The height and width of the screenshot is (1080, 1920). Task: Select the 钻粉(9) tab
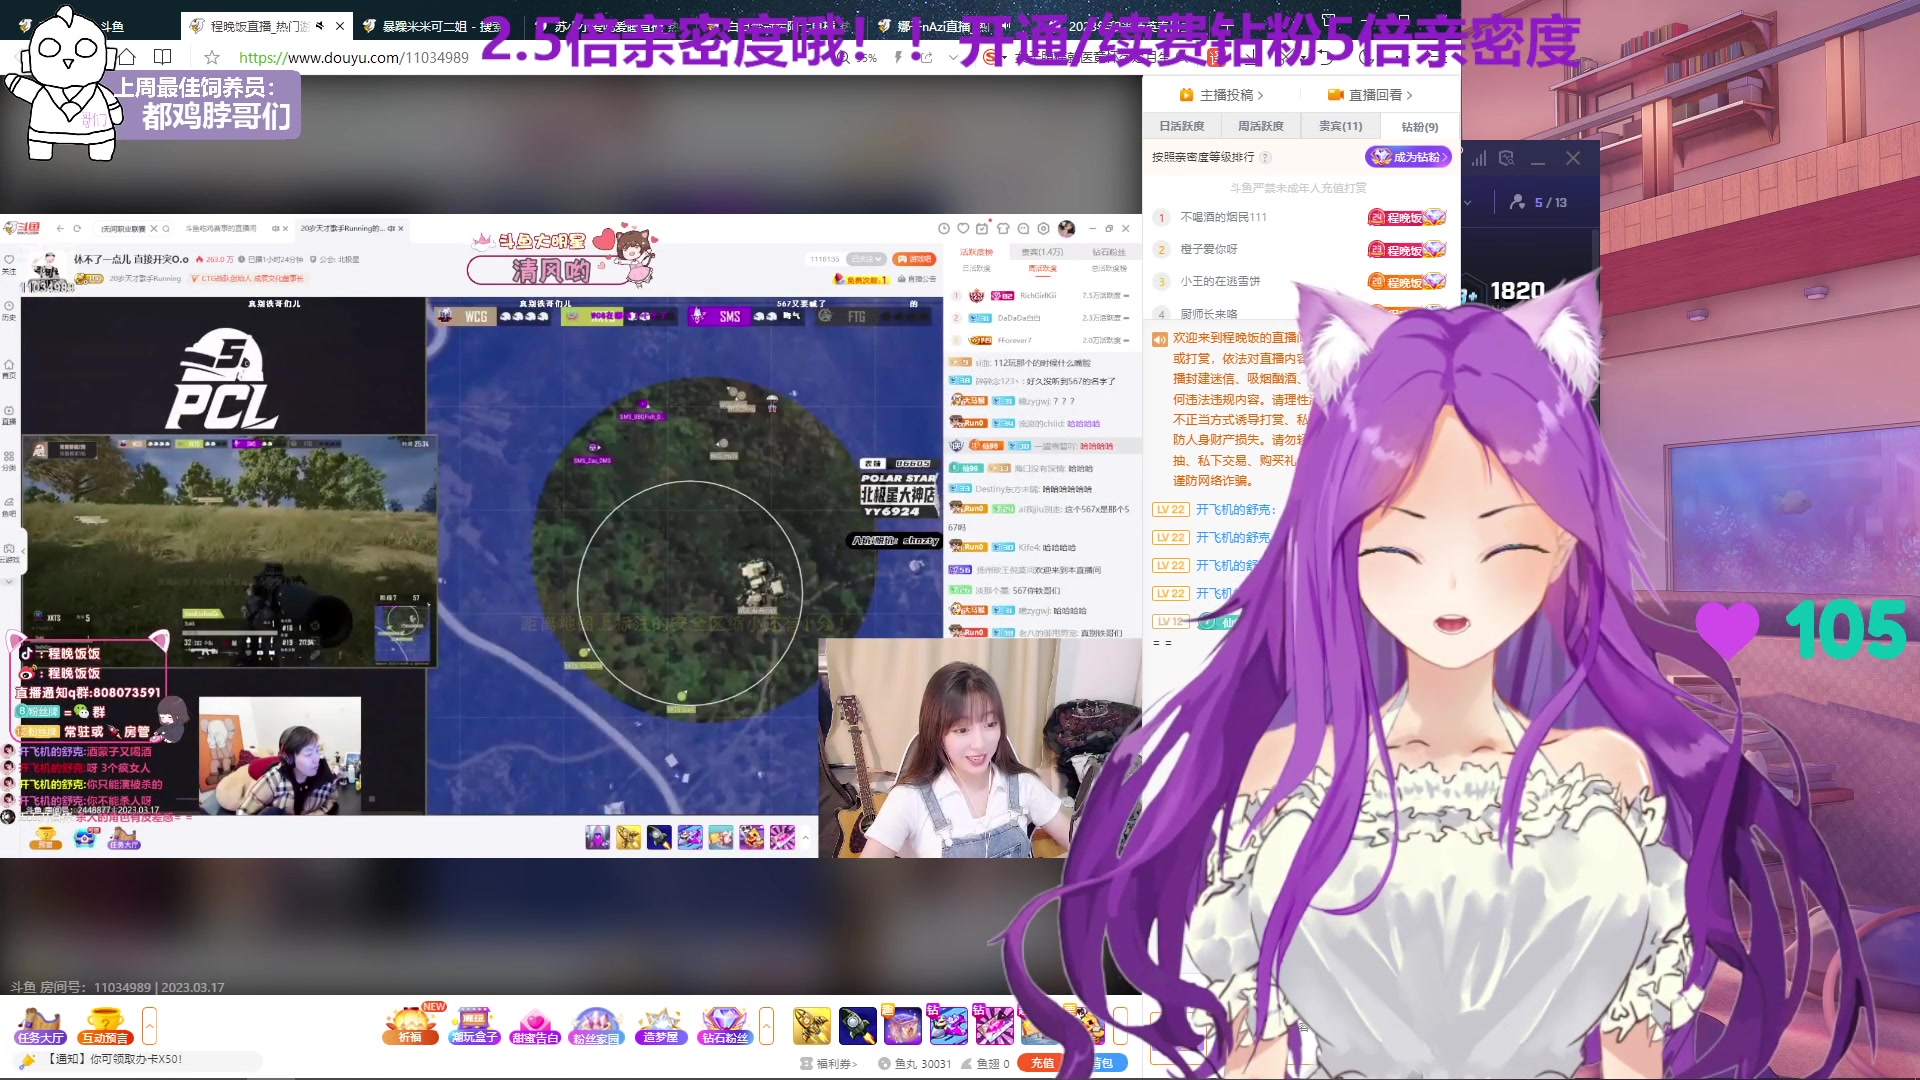coord(1420,127)
